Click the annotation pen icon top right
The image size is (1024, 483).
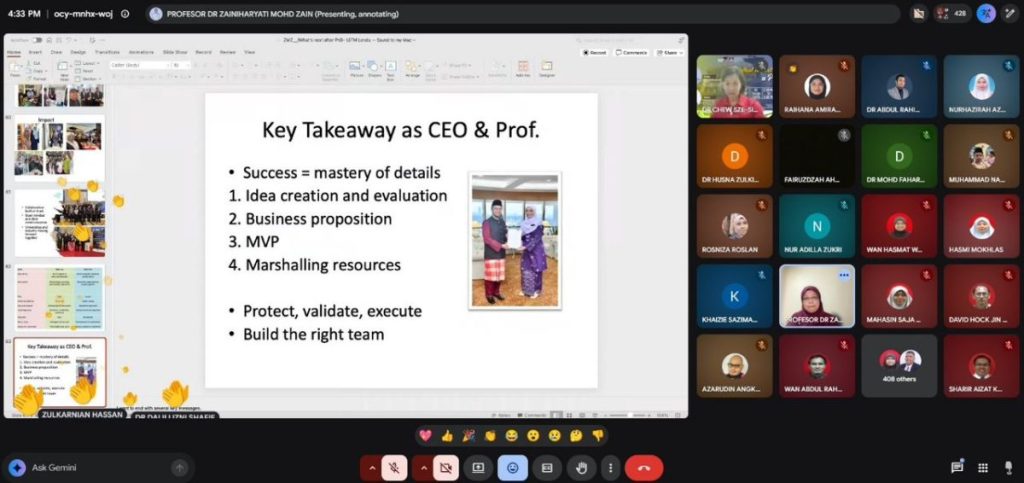point(1010,14)
